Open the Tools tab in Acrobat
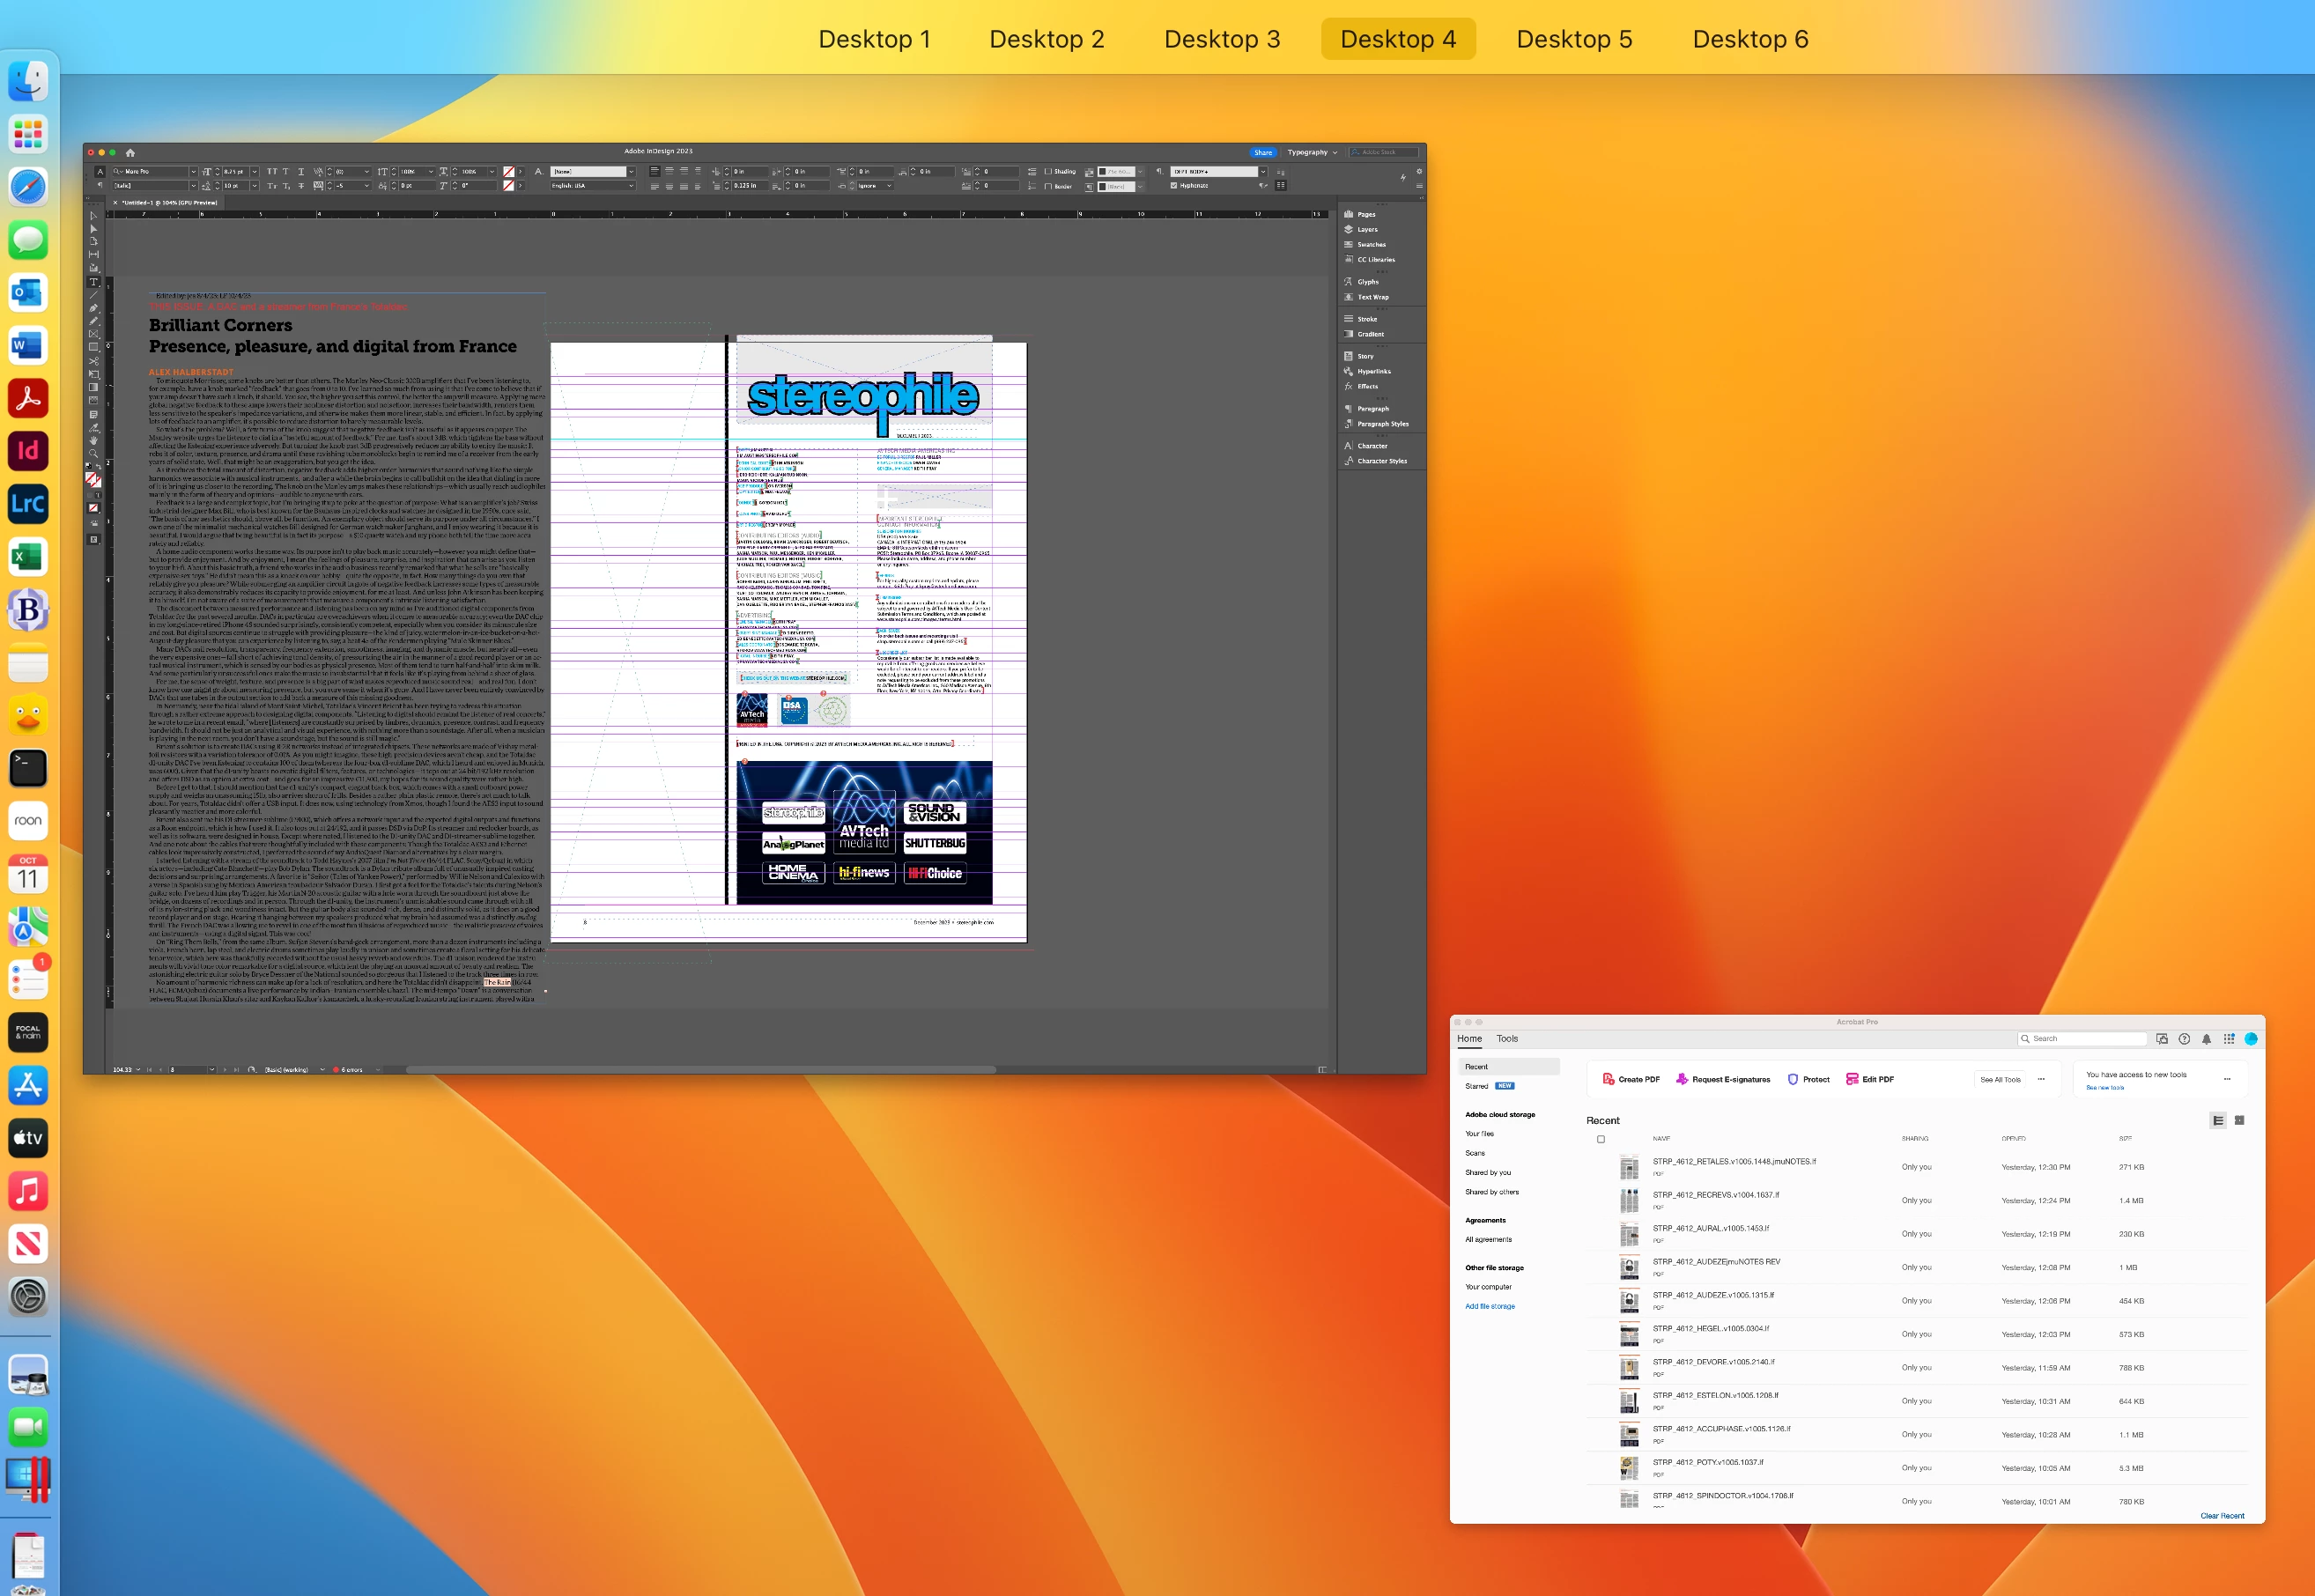The width and height of the screenshot is (2315, 1596). click(1506, 1039)
